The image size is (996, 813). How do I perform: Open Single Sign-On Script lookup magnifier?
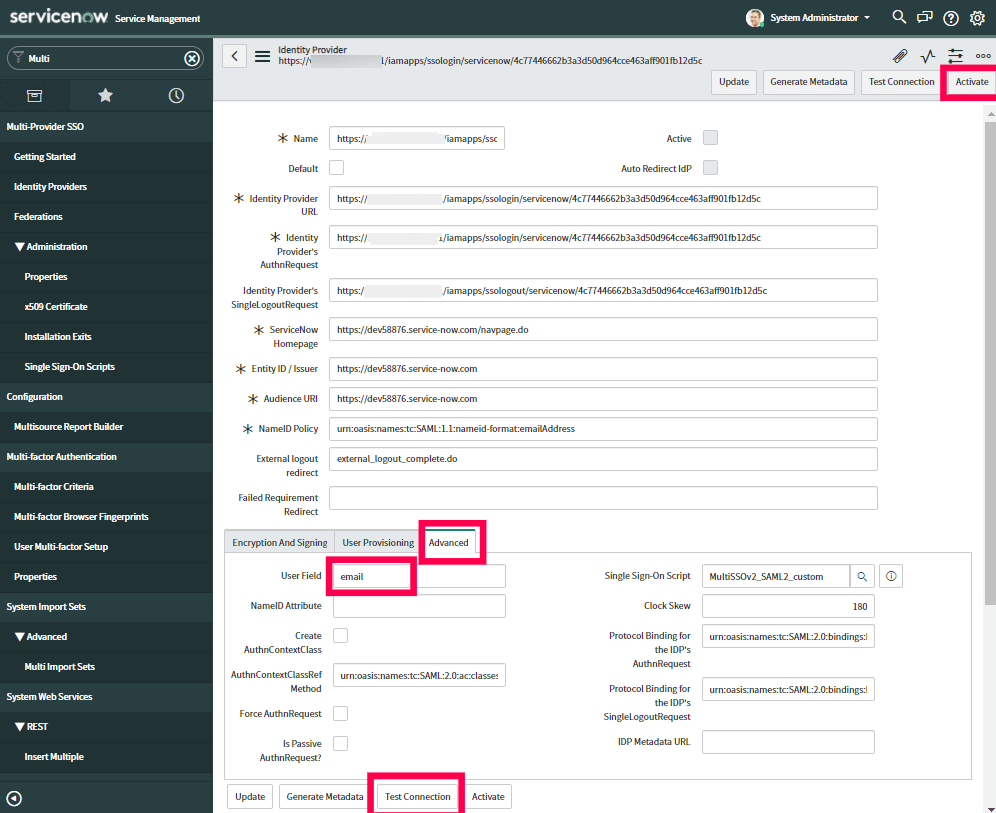(x=864, y=576)
